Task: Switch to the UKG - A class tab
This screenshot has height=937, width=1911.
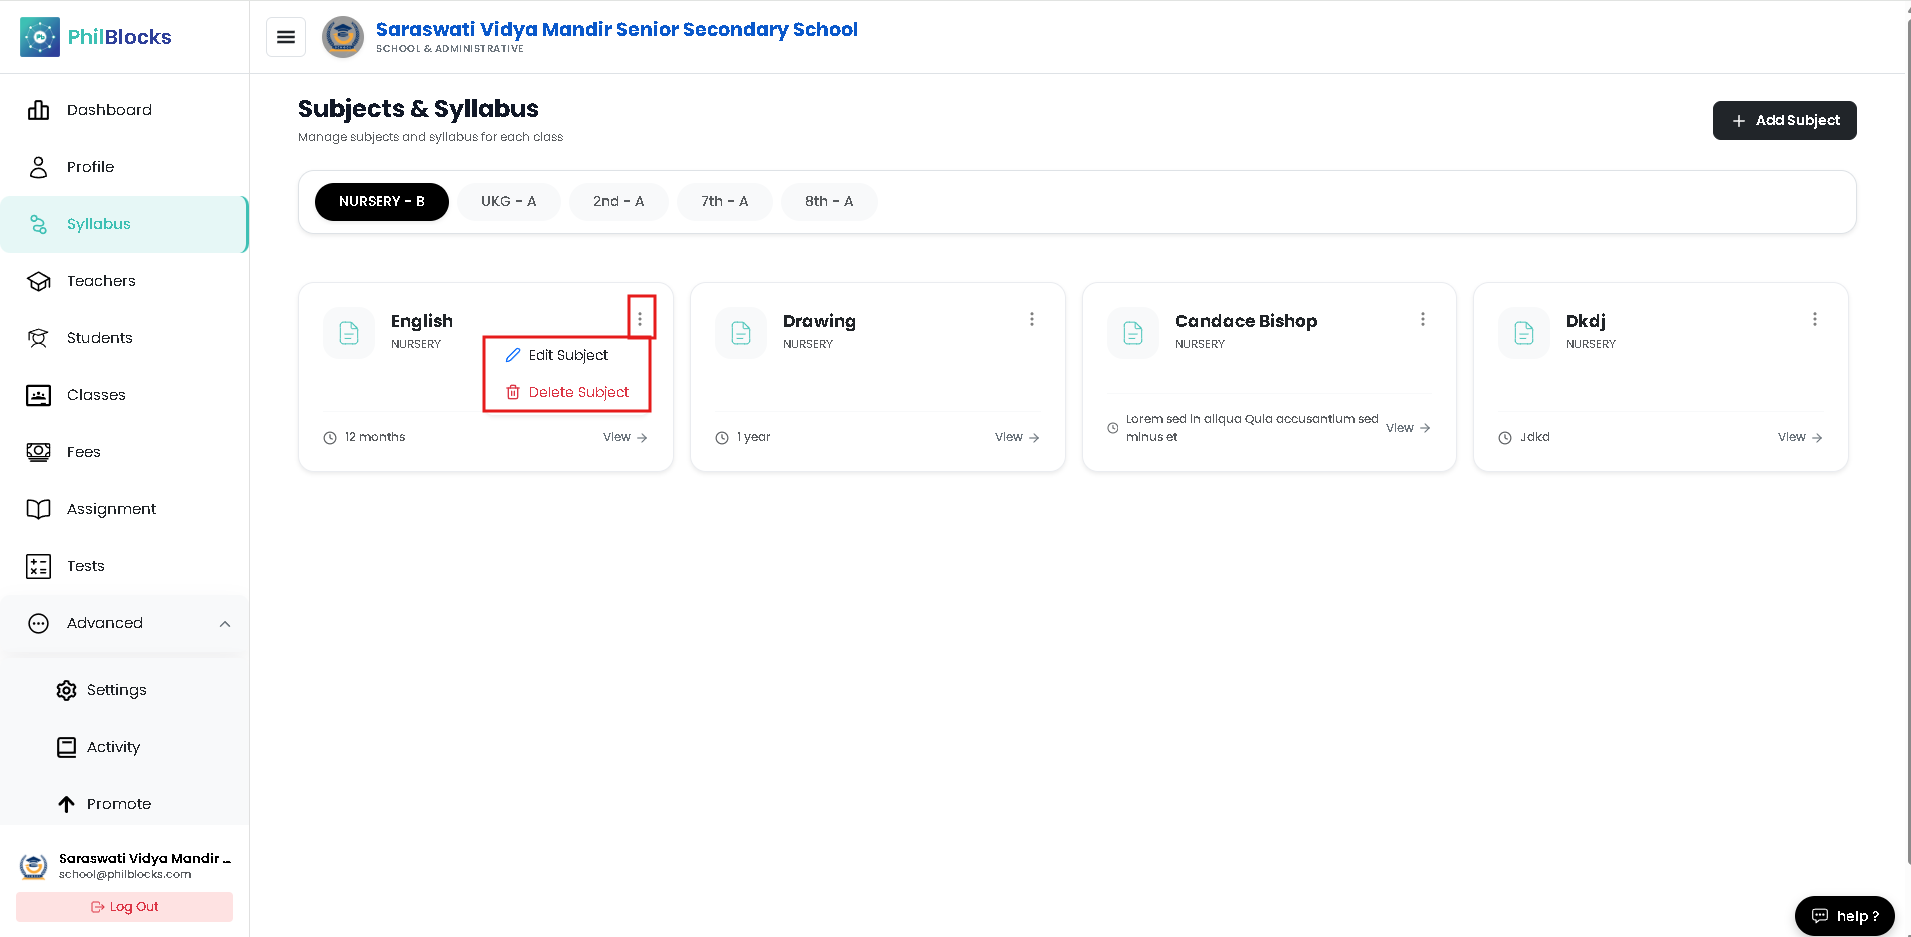Action: point(508,201)
